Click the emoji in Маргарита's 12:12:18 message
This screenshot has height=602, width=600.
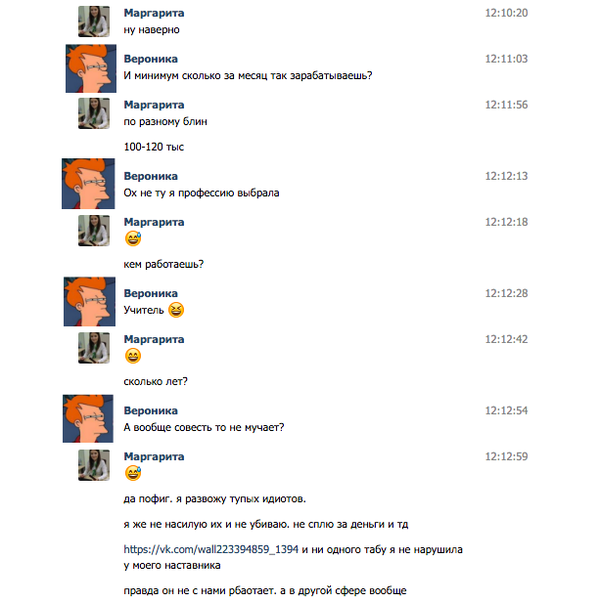pos(132,239)
